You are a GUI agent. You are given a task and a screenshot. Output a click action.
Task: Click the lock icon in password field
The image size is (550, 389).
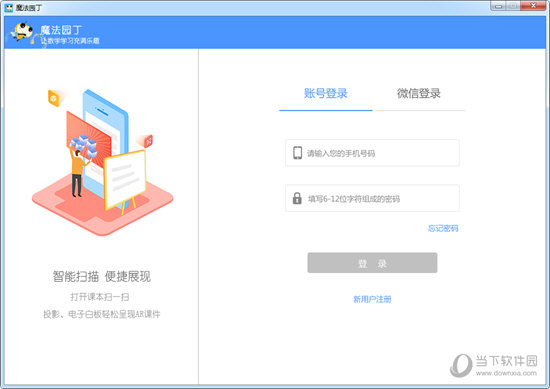coord(297,198)
